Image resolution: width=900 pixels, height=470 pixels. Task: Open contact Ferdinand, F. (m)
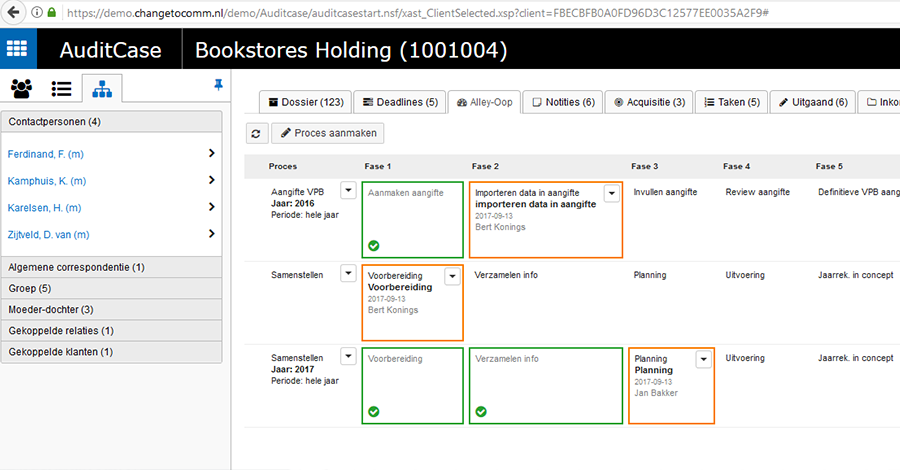click(45, 154)
